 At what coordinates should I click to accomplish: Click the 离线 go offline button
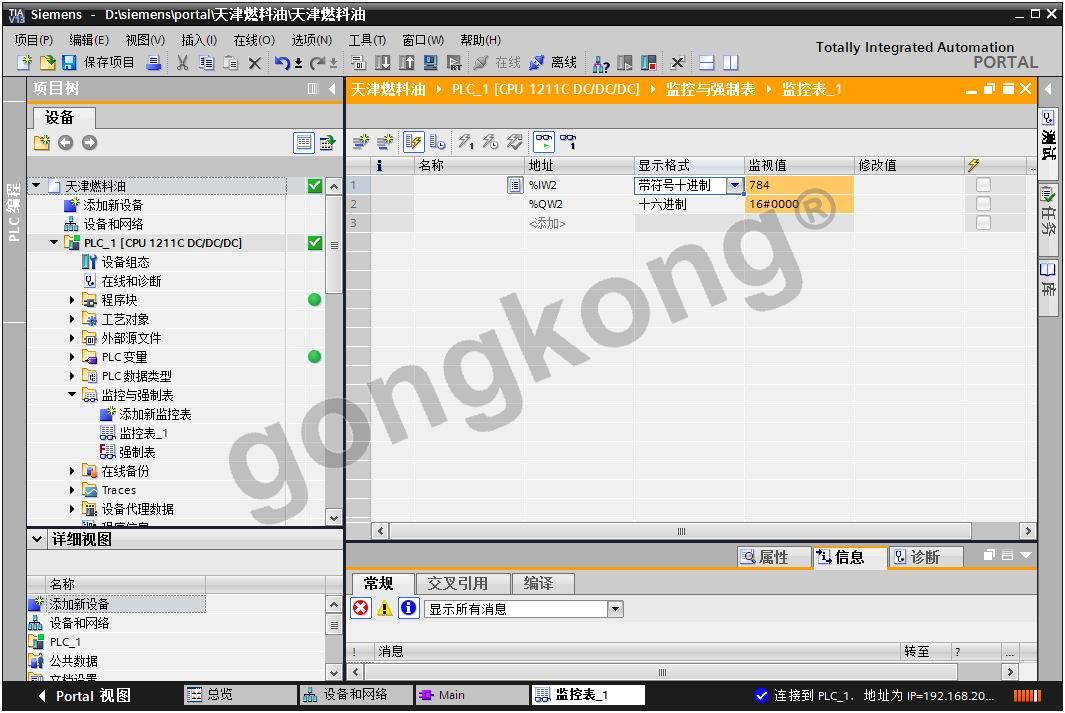[554, 63]
